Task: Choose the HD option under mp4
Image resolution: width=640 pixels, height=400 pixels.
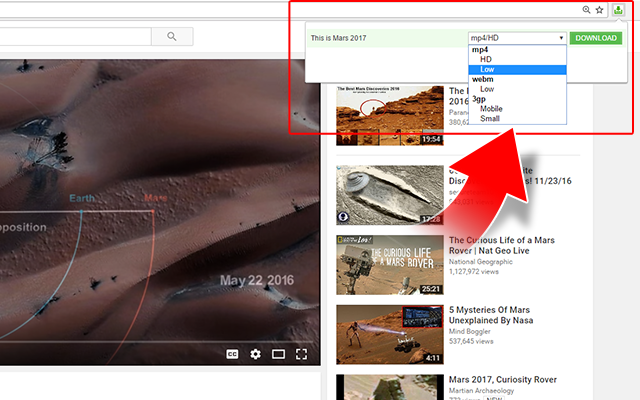Action: point(517,59)
